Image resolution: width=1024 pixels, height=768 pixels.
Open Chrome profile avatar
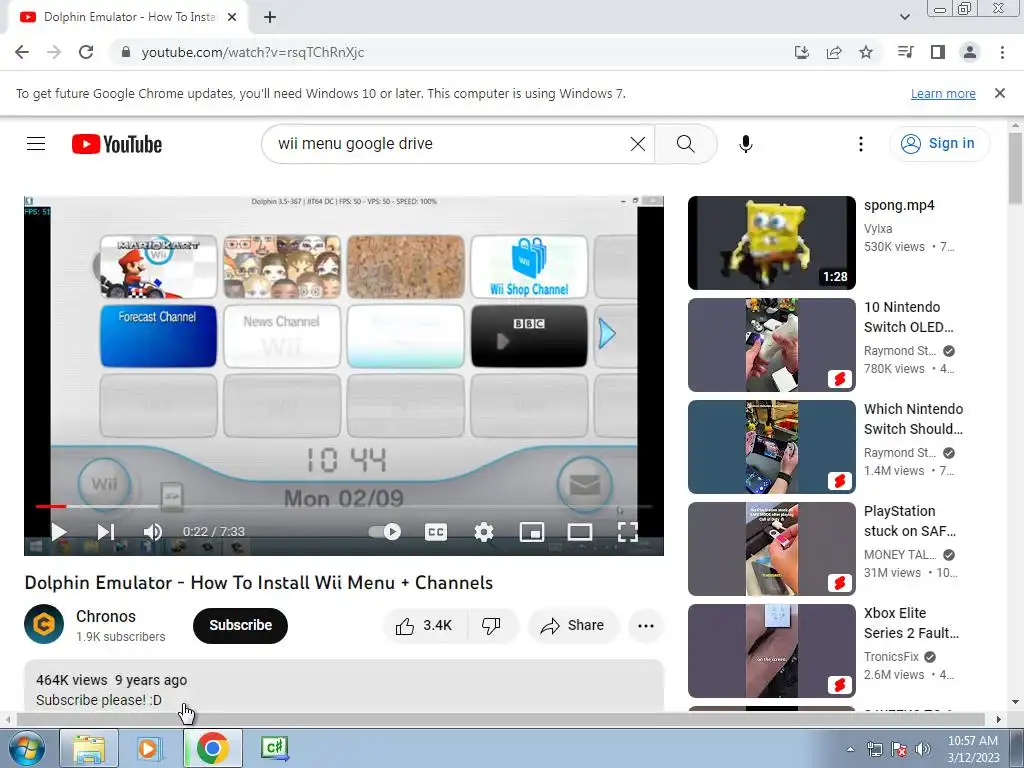coord(970,52)
